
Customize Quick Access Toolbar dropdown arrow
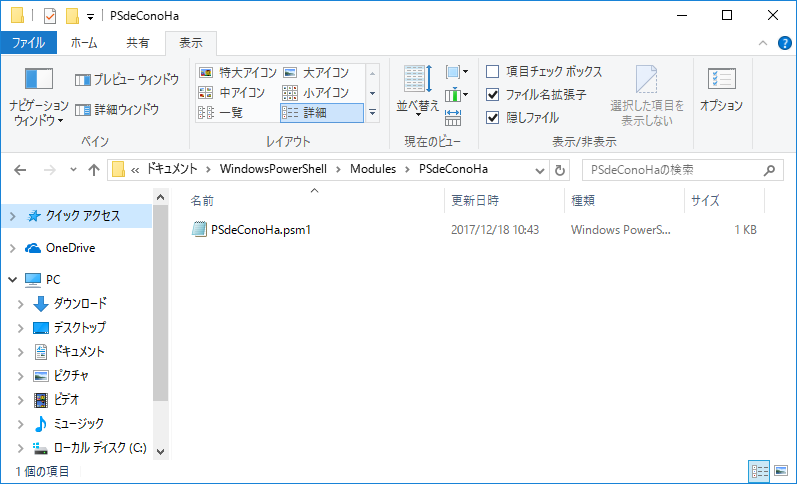90,17
